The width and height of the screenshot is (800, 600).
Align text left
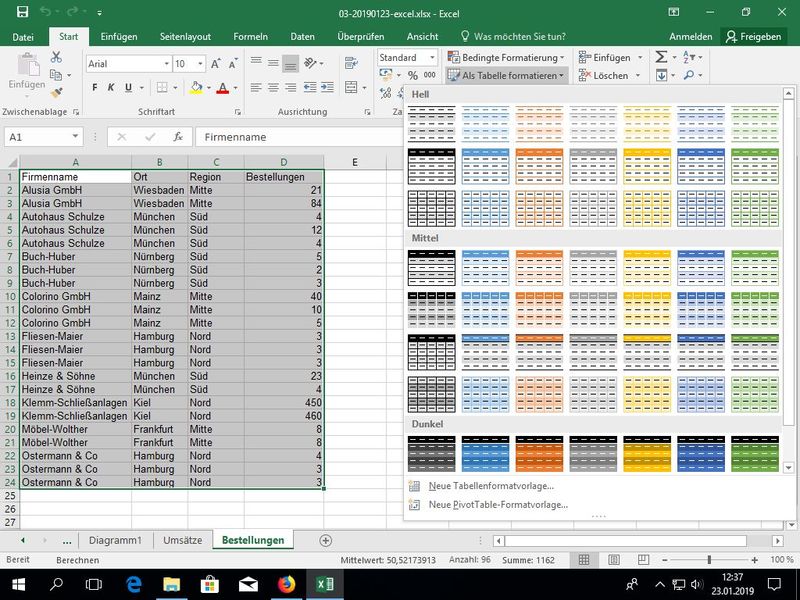click(x=256, y=88)
